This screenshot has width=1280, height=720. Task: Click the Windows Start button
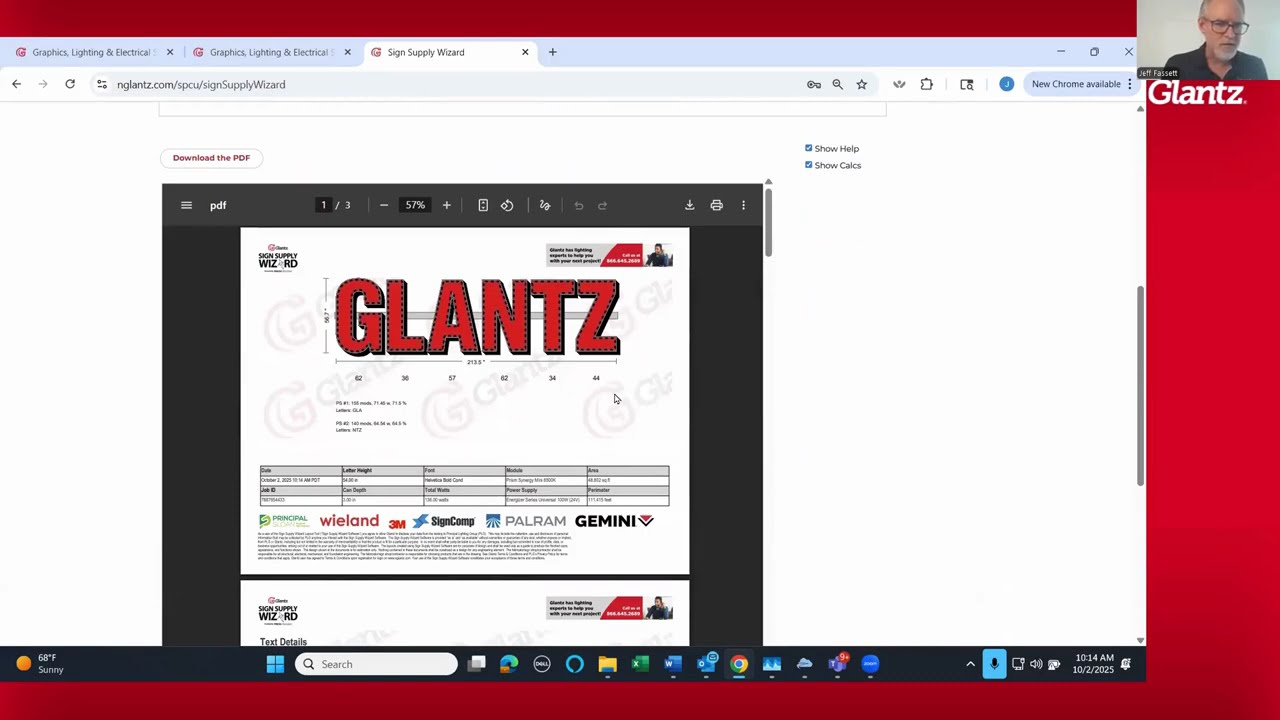[275, 664]
